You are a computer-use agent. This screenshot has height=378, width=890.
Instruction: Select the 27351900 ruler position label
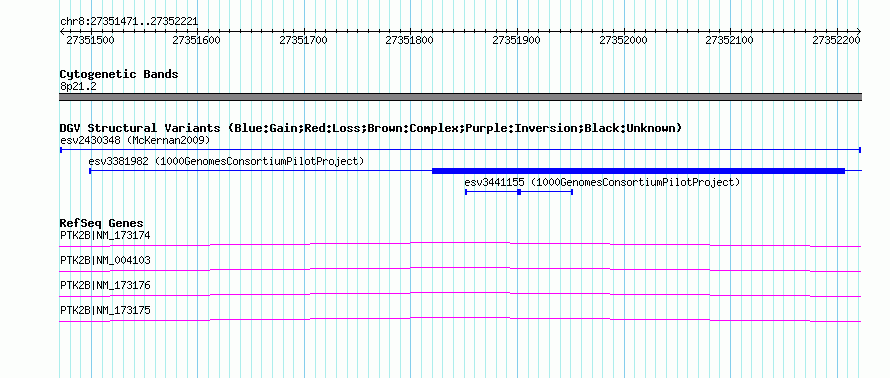point(517,40)
